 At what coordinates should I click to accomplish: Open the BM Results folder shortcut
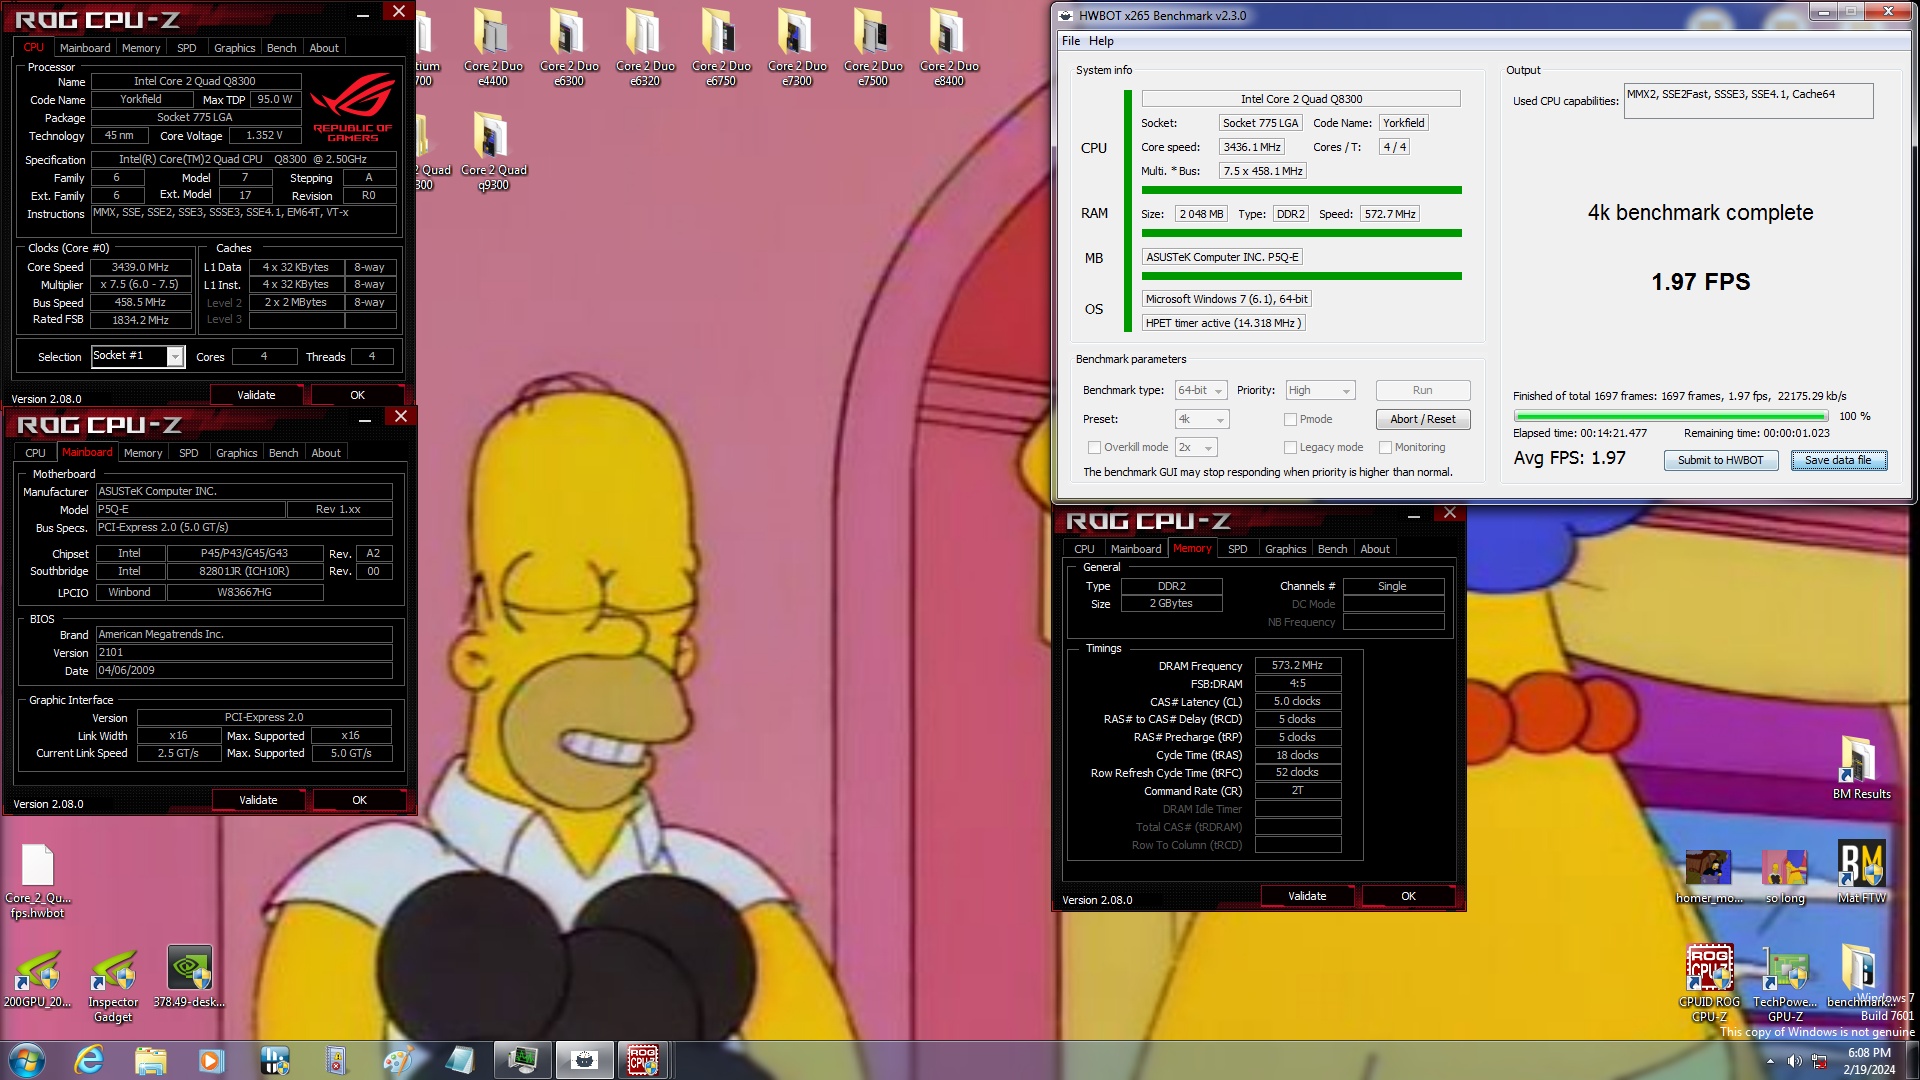coord(1861,767)
